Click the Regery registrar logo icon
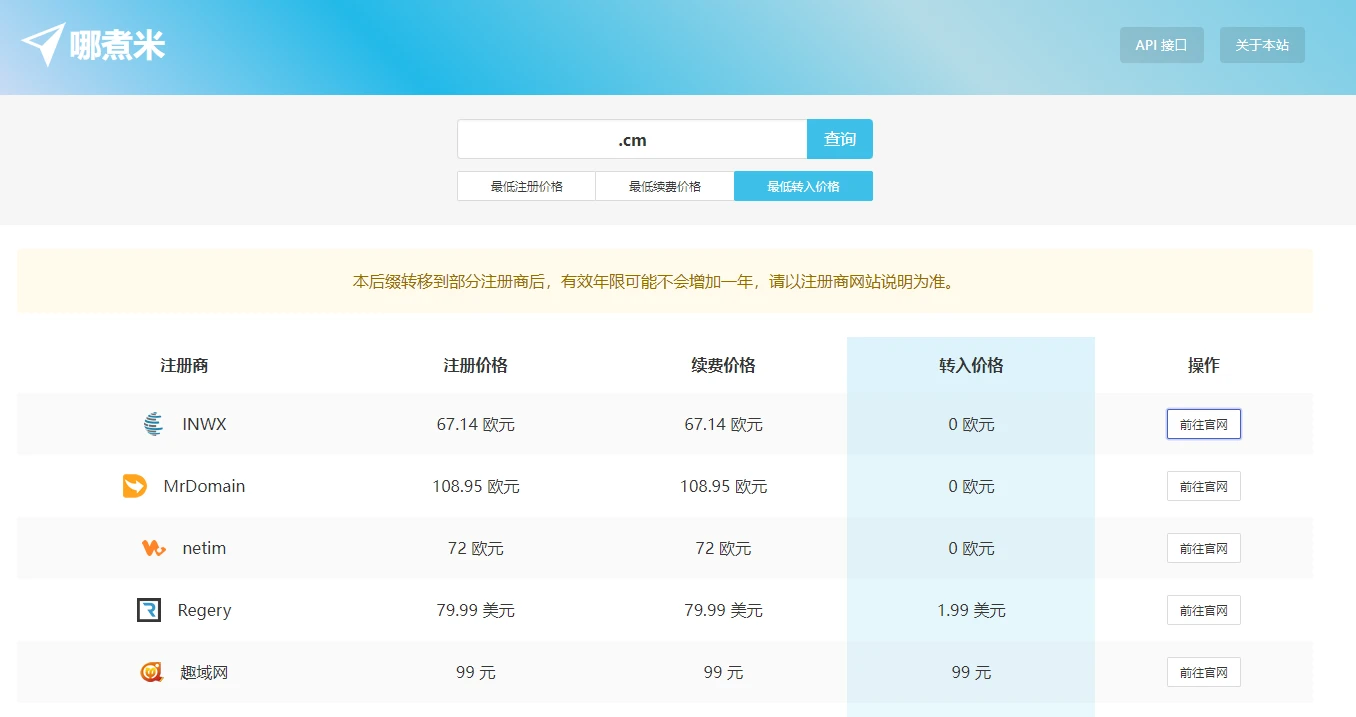 tap(149, 610)
